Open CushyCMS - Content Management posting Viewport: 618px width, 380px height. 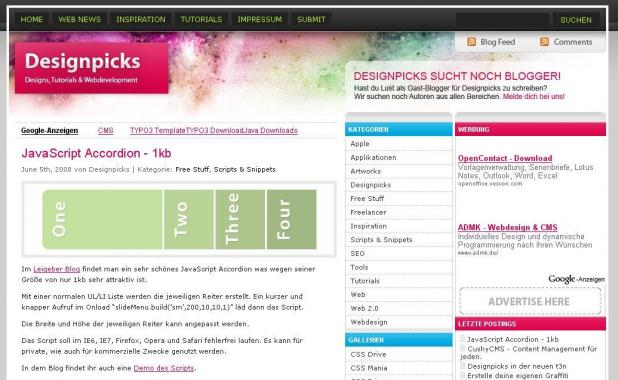pyautogui.click(x=529, y=352)
